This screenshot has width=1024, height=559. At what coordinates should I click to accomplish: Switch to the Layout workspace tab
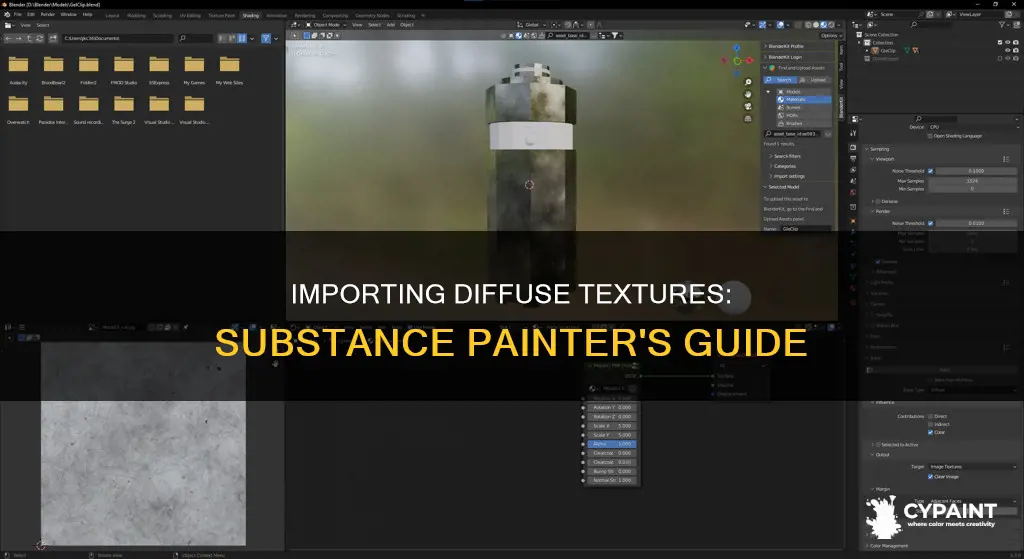tap(112, 16)
